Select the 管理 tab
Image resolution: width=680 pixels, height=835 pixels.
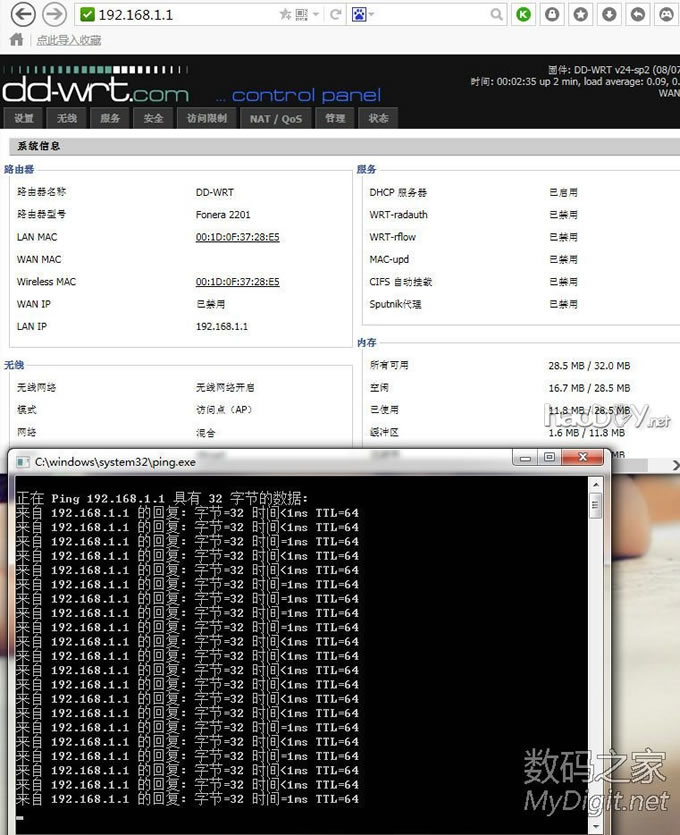pos(335,118)
